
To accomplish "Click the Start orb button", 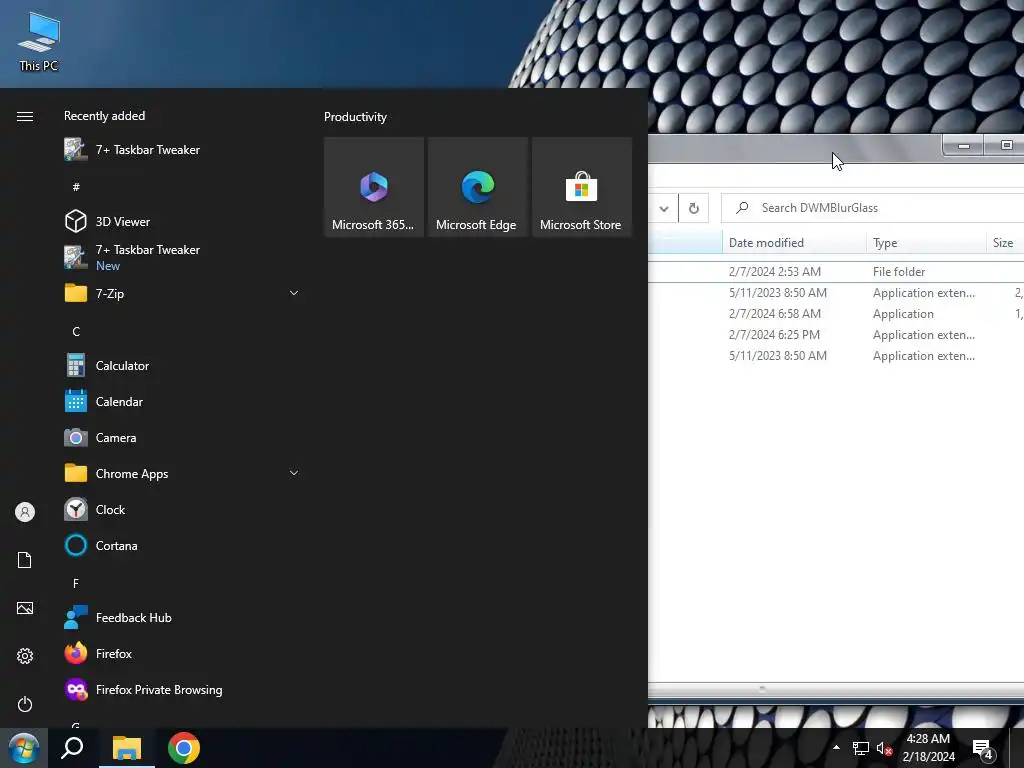I will coord(24,748).
